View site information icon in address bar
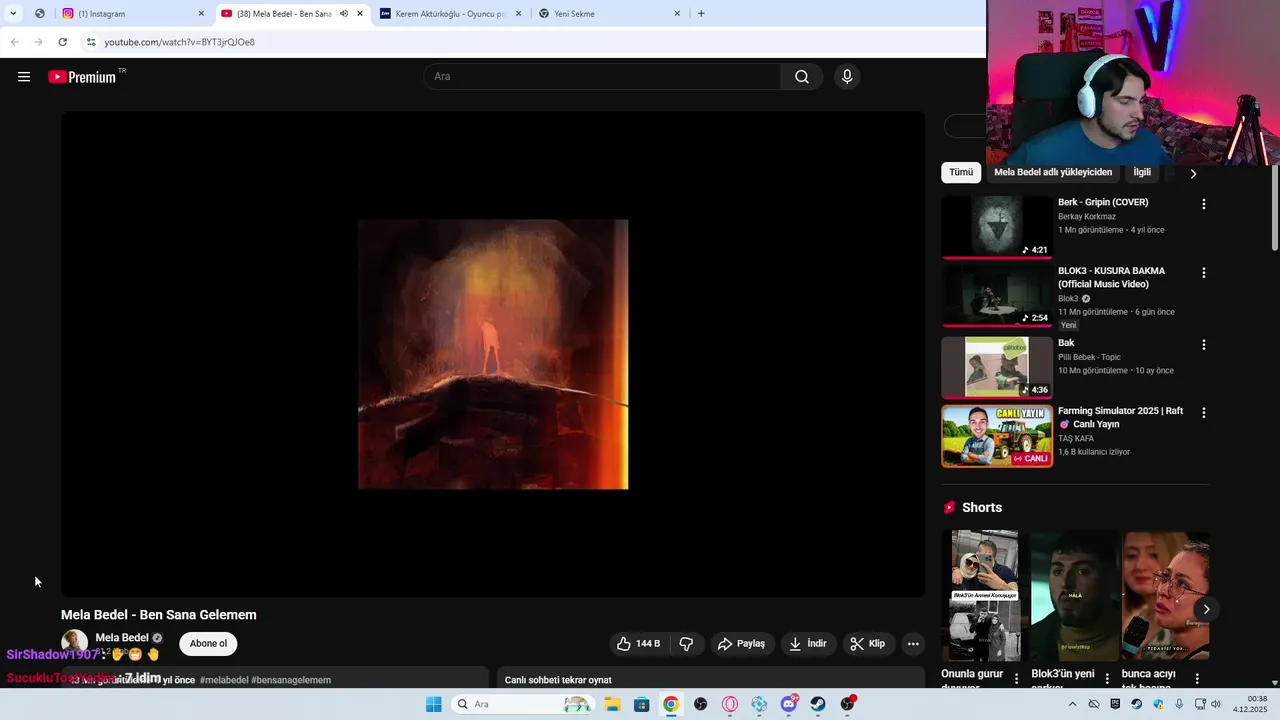 (x=91, y=42)
